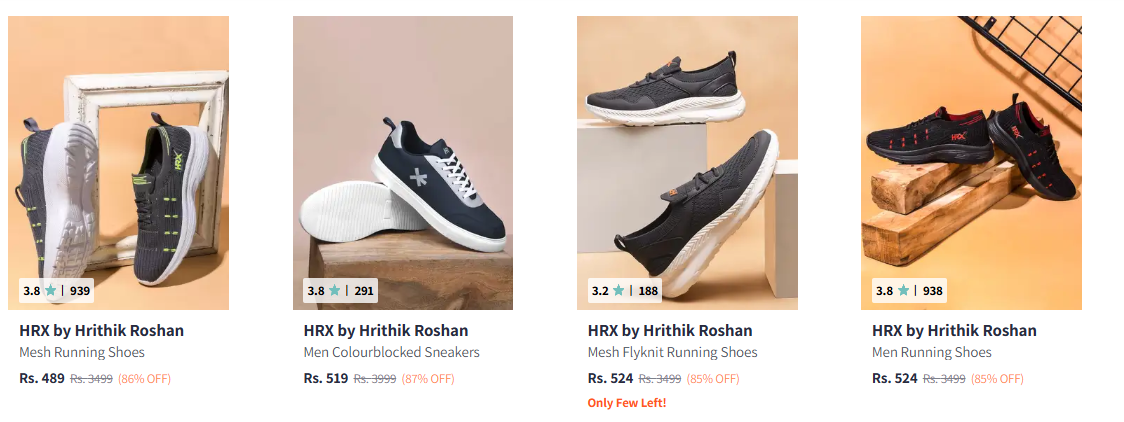Click the 86% OFF discount label
The width and height of the screenshot is (1124, 422).
click(144, 379)
